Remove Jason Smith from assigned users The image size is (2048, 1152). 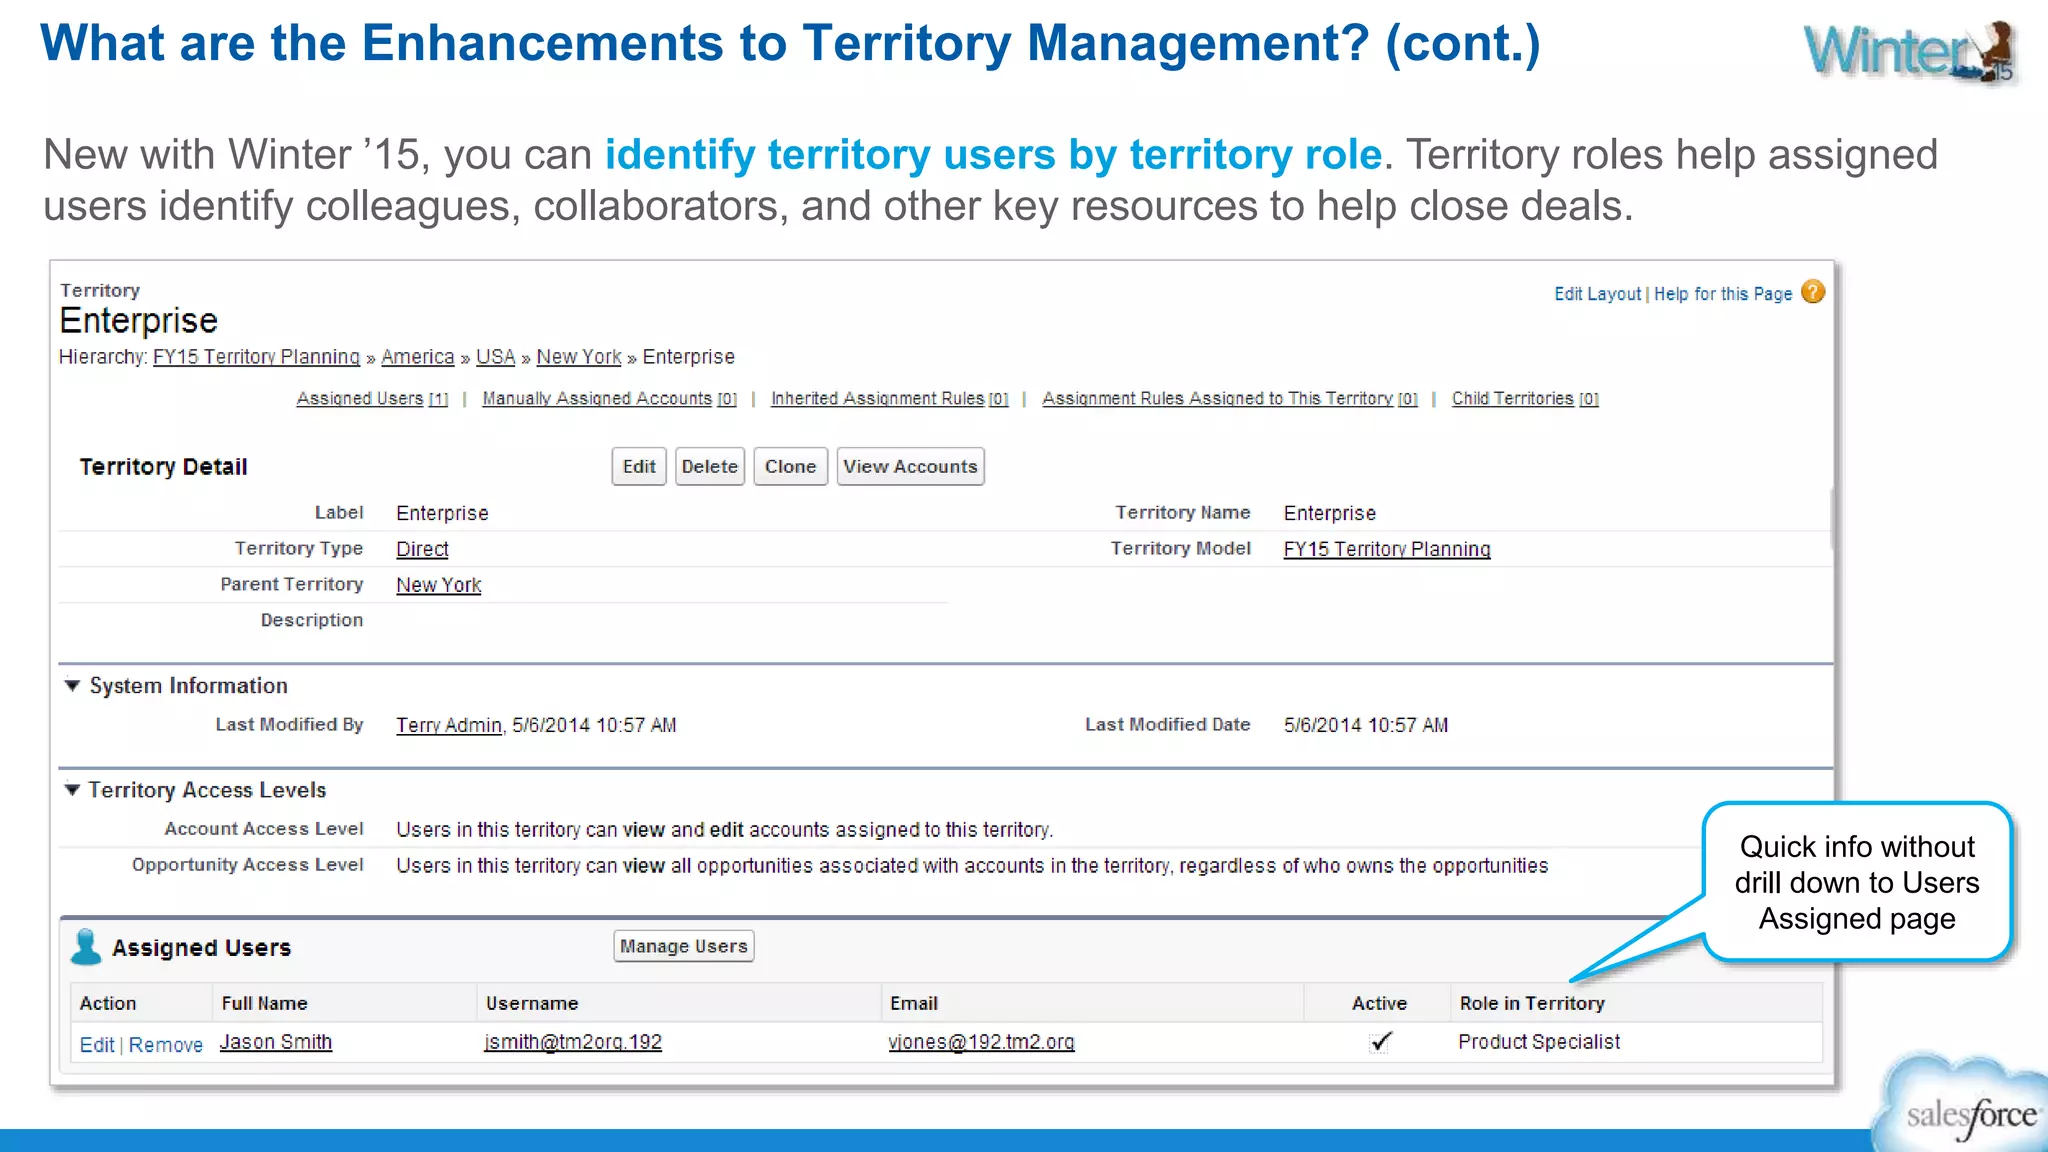pyautogui.click(x=166, y=1045)
